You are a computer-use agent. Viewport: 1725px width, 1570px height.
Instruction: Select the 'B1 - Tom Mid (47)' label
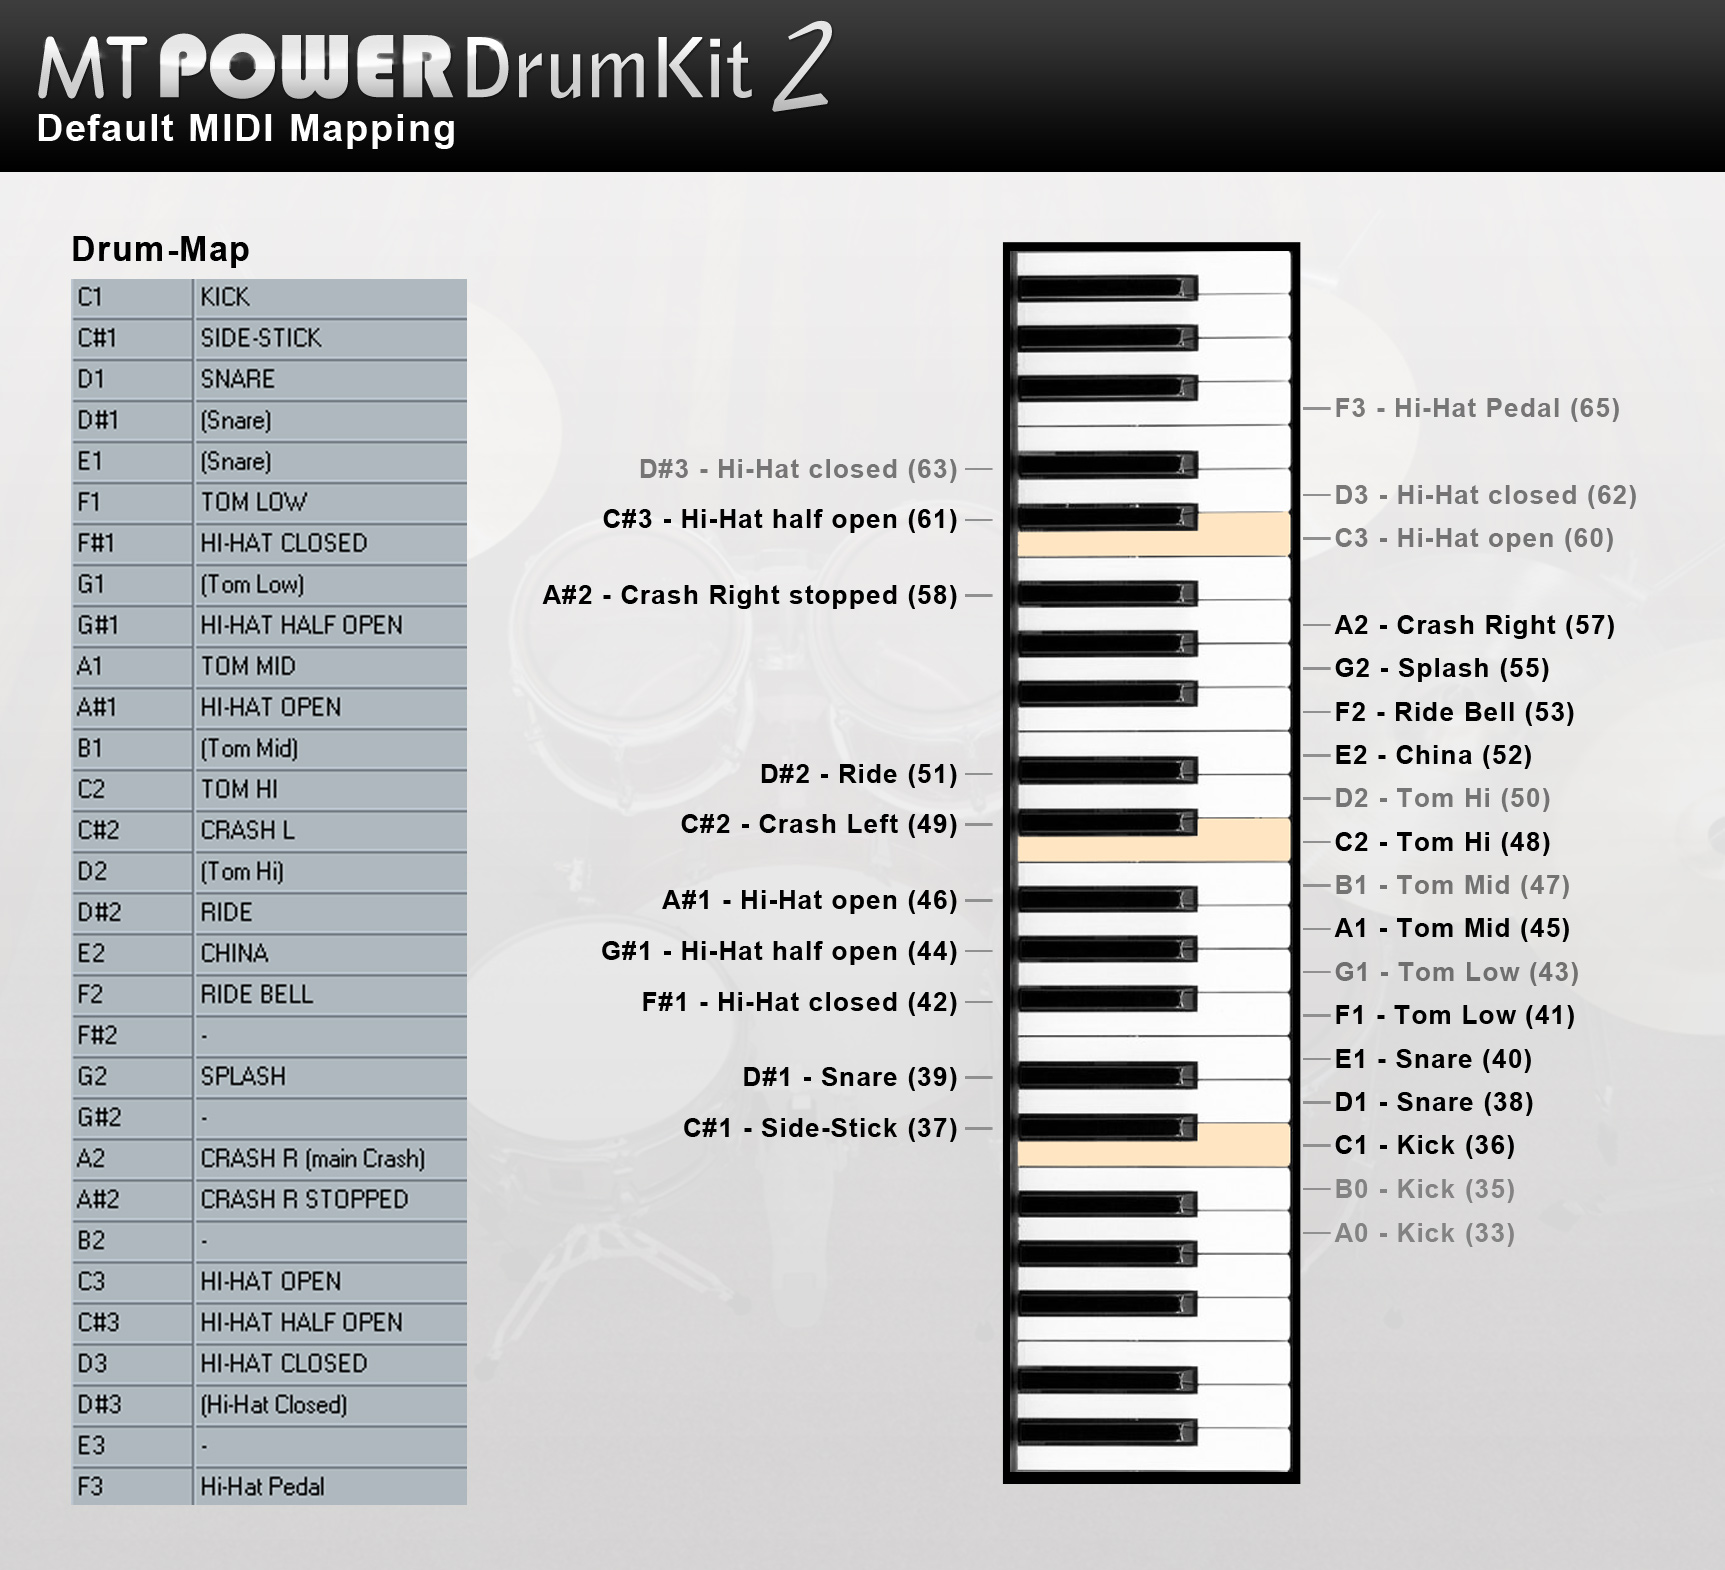(x=1452, y=885)
